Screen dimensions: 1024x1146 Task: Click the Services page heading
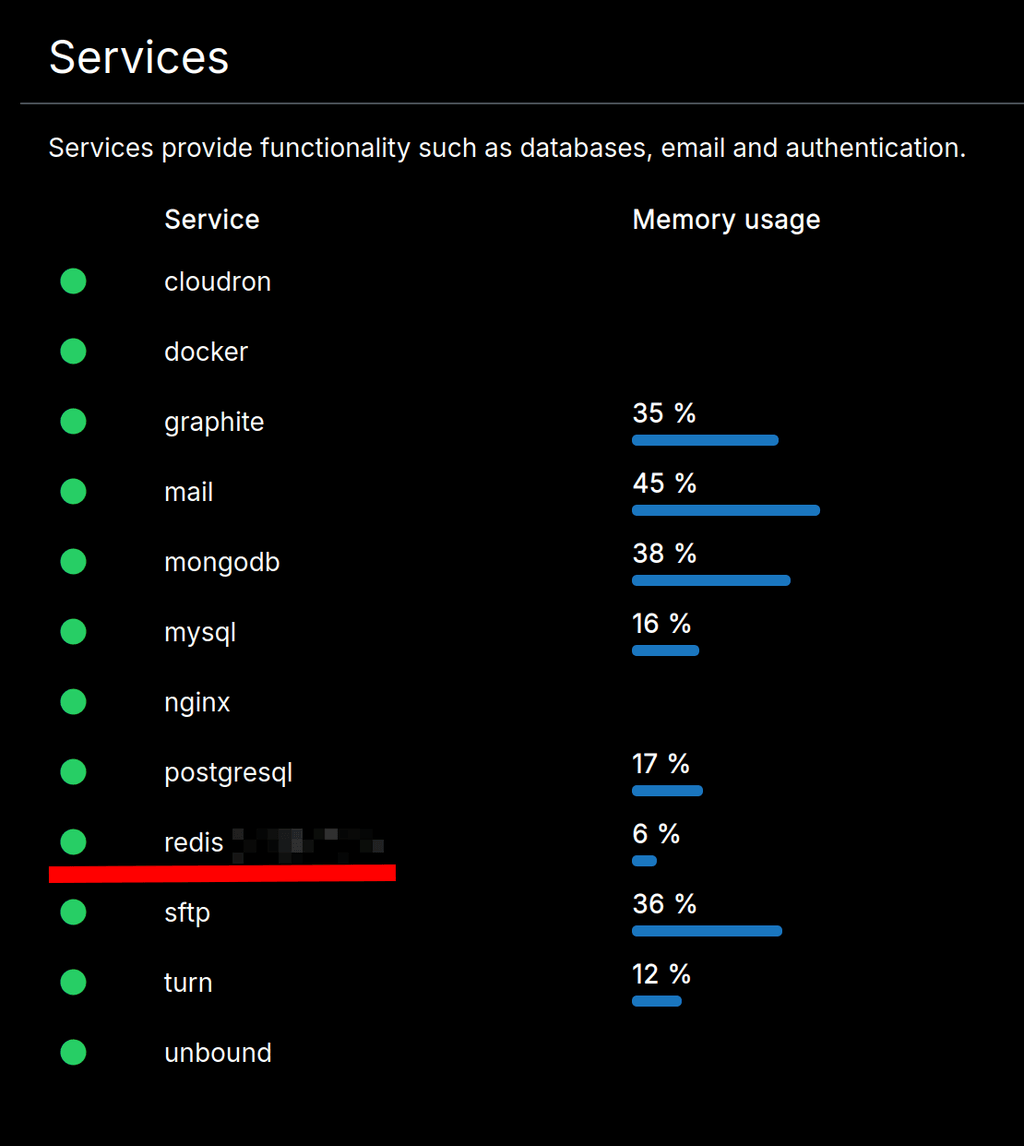(x=139, y=57)
